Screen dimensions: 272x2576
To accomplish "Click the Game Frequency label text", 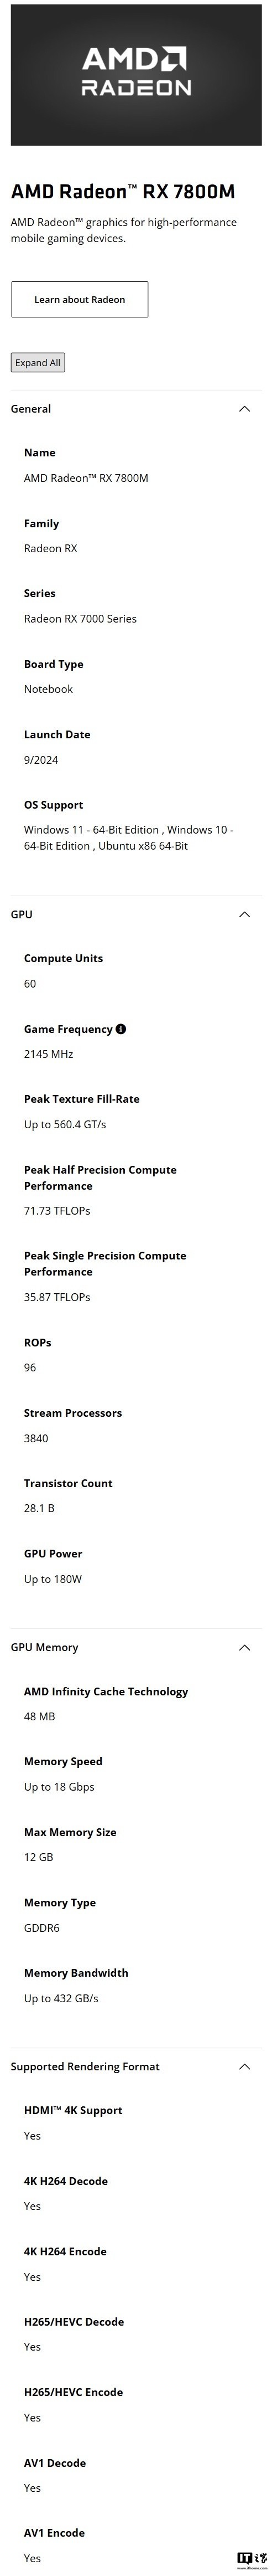I will click(68, 1029).
